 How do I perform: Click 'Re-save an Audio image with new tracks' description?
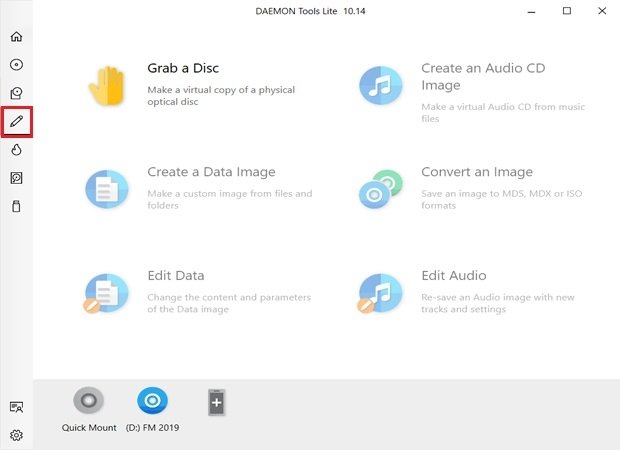[498, 303]
